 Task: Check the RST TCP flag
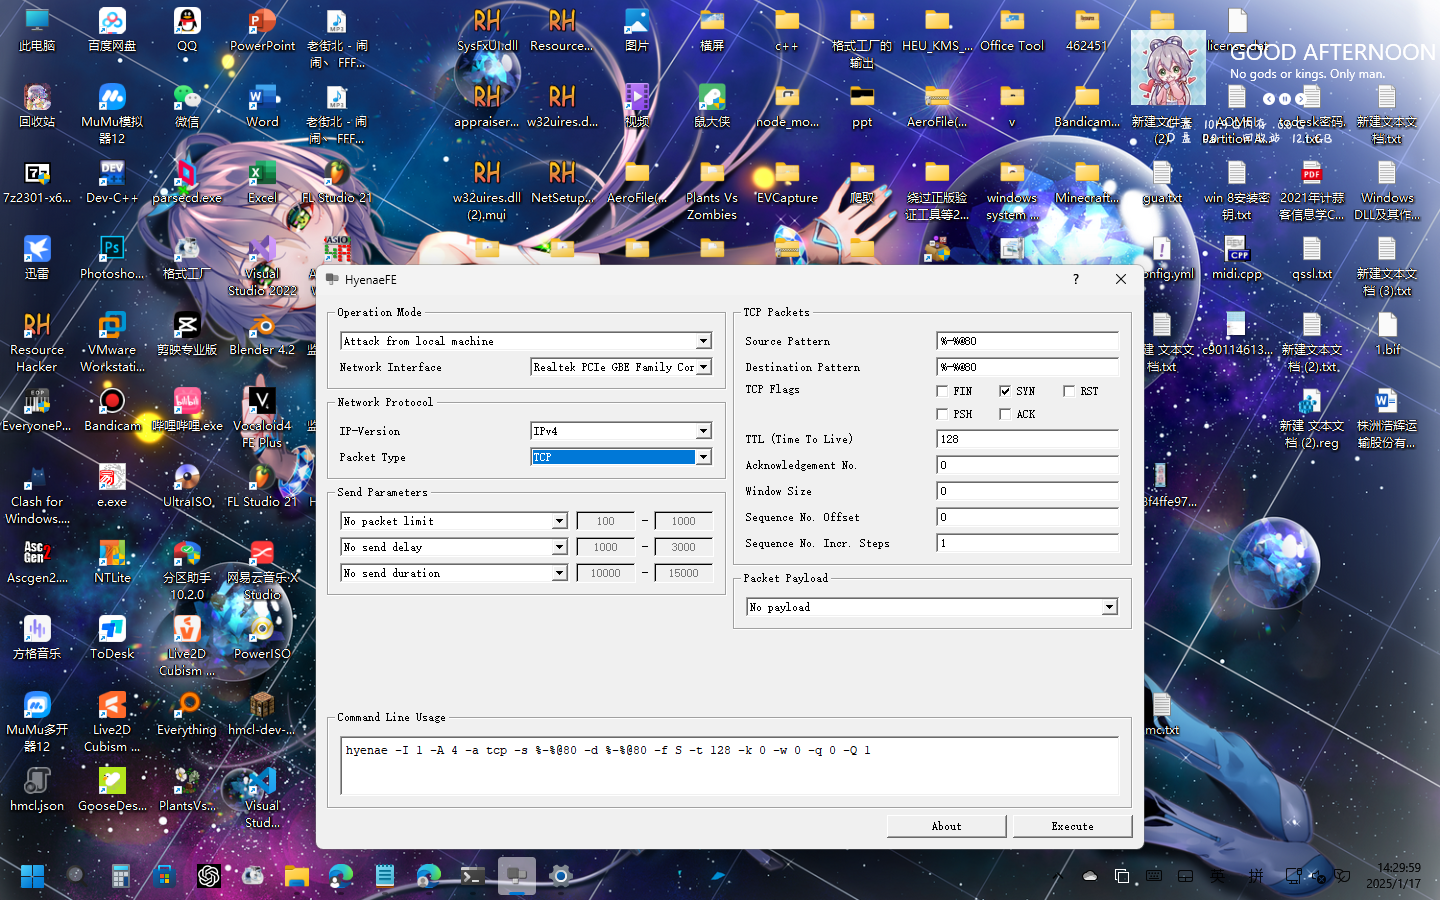pyautogui.click(x=1069, y=391)
